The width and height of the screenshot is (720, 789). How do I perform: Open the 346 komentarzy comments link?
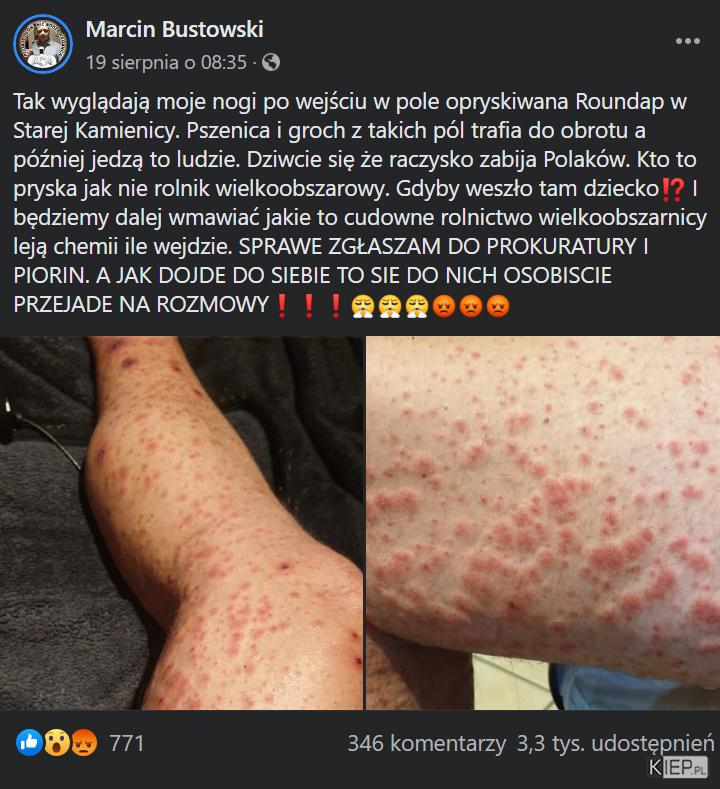(427, 743)
